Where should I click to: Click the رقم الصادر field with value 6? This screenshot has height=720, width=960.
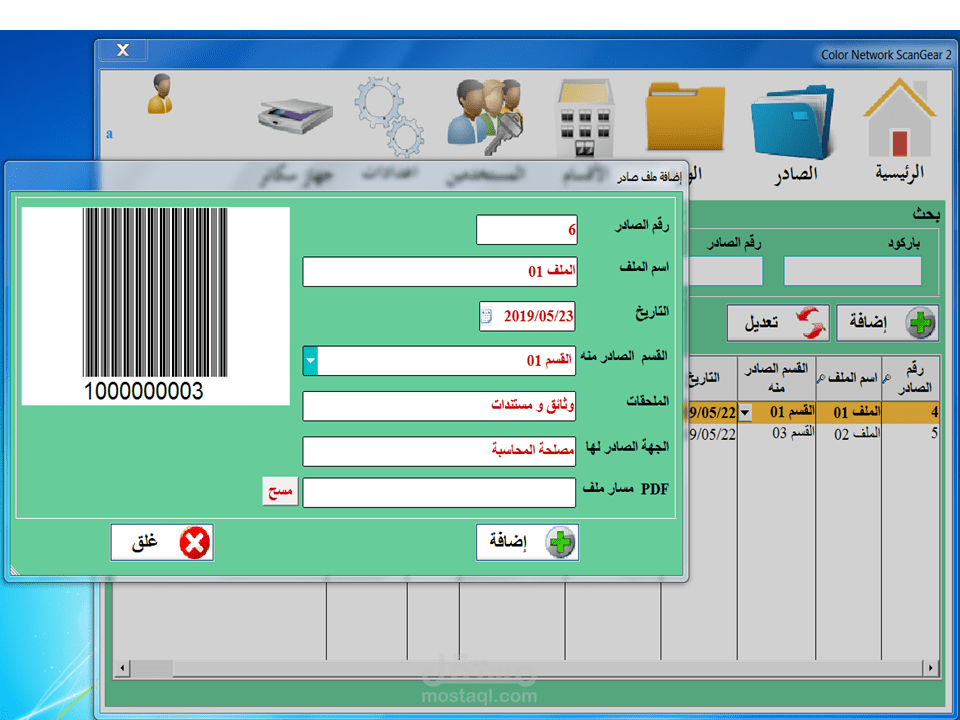pos(527,230)
